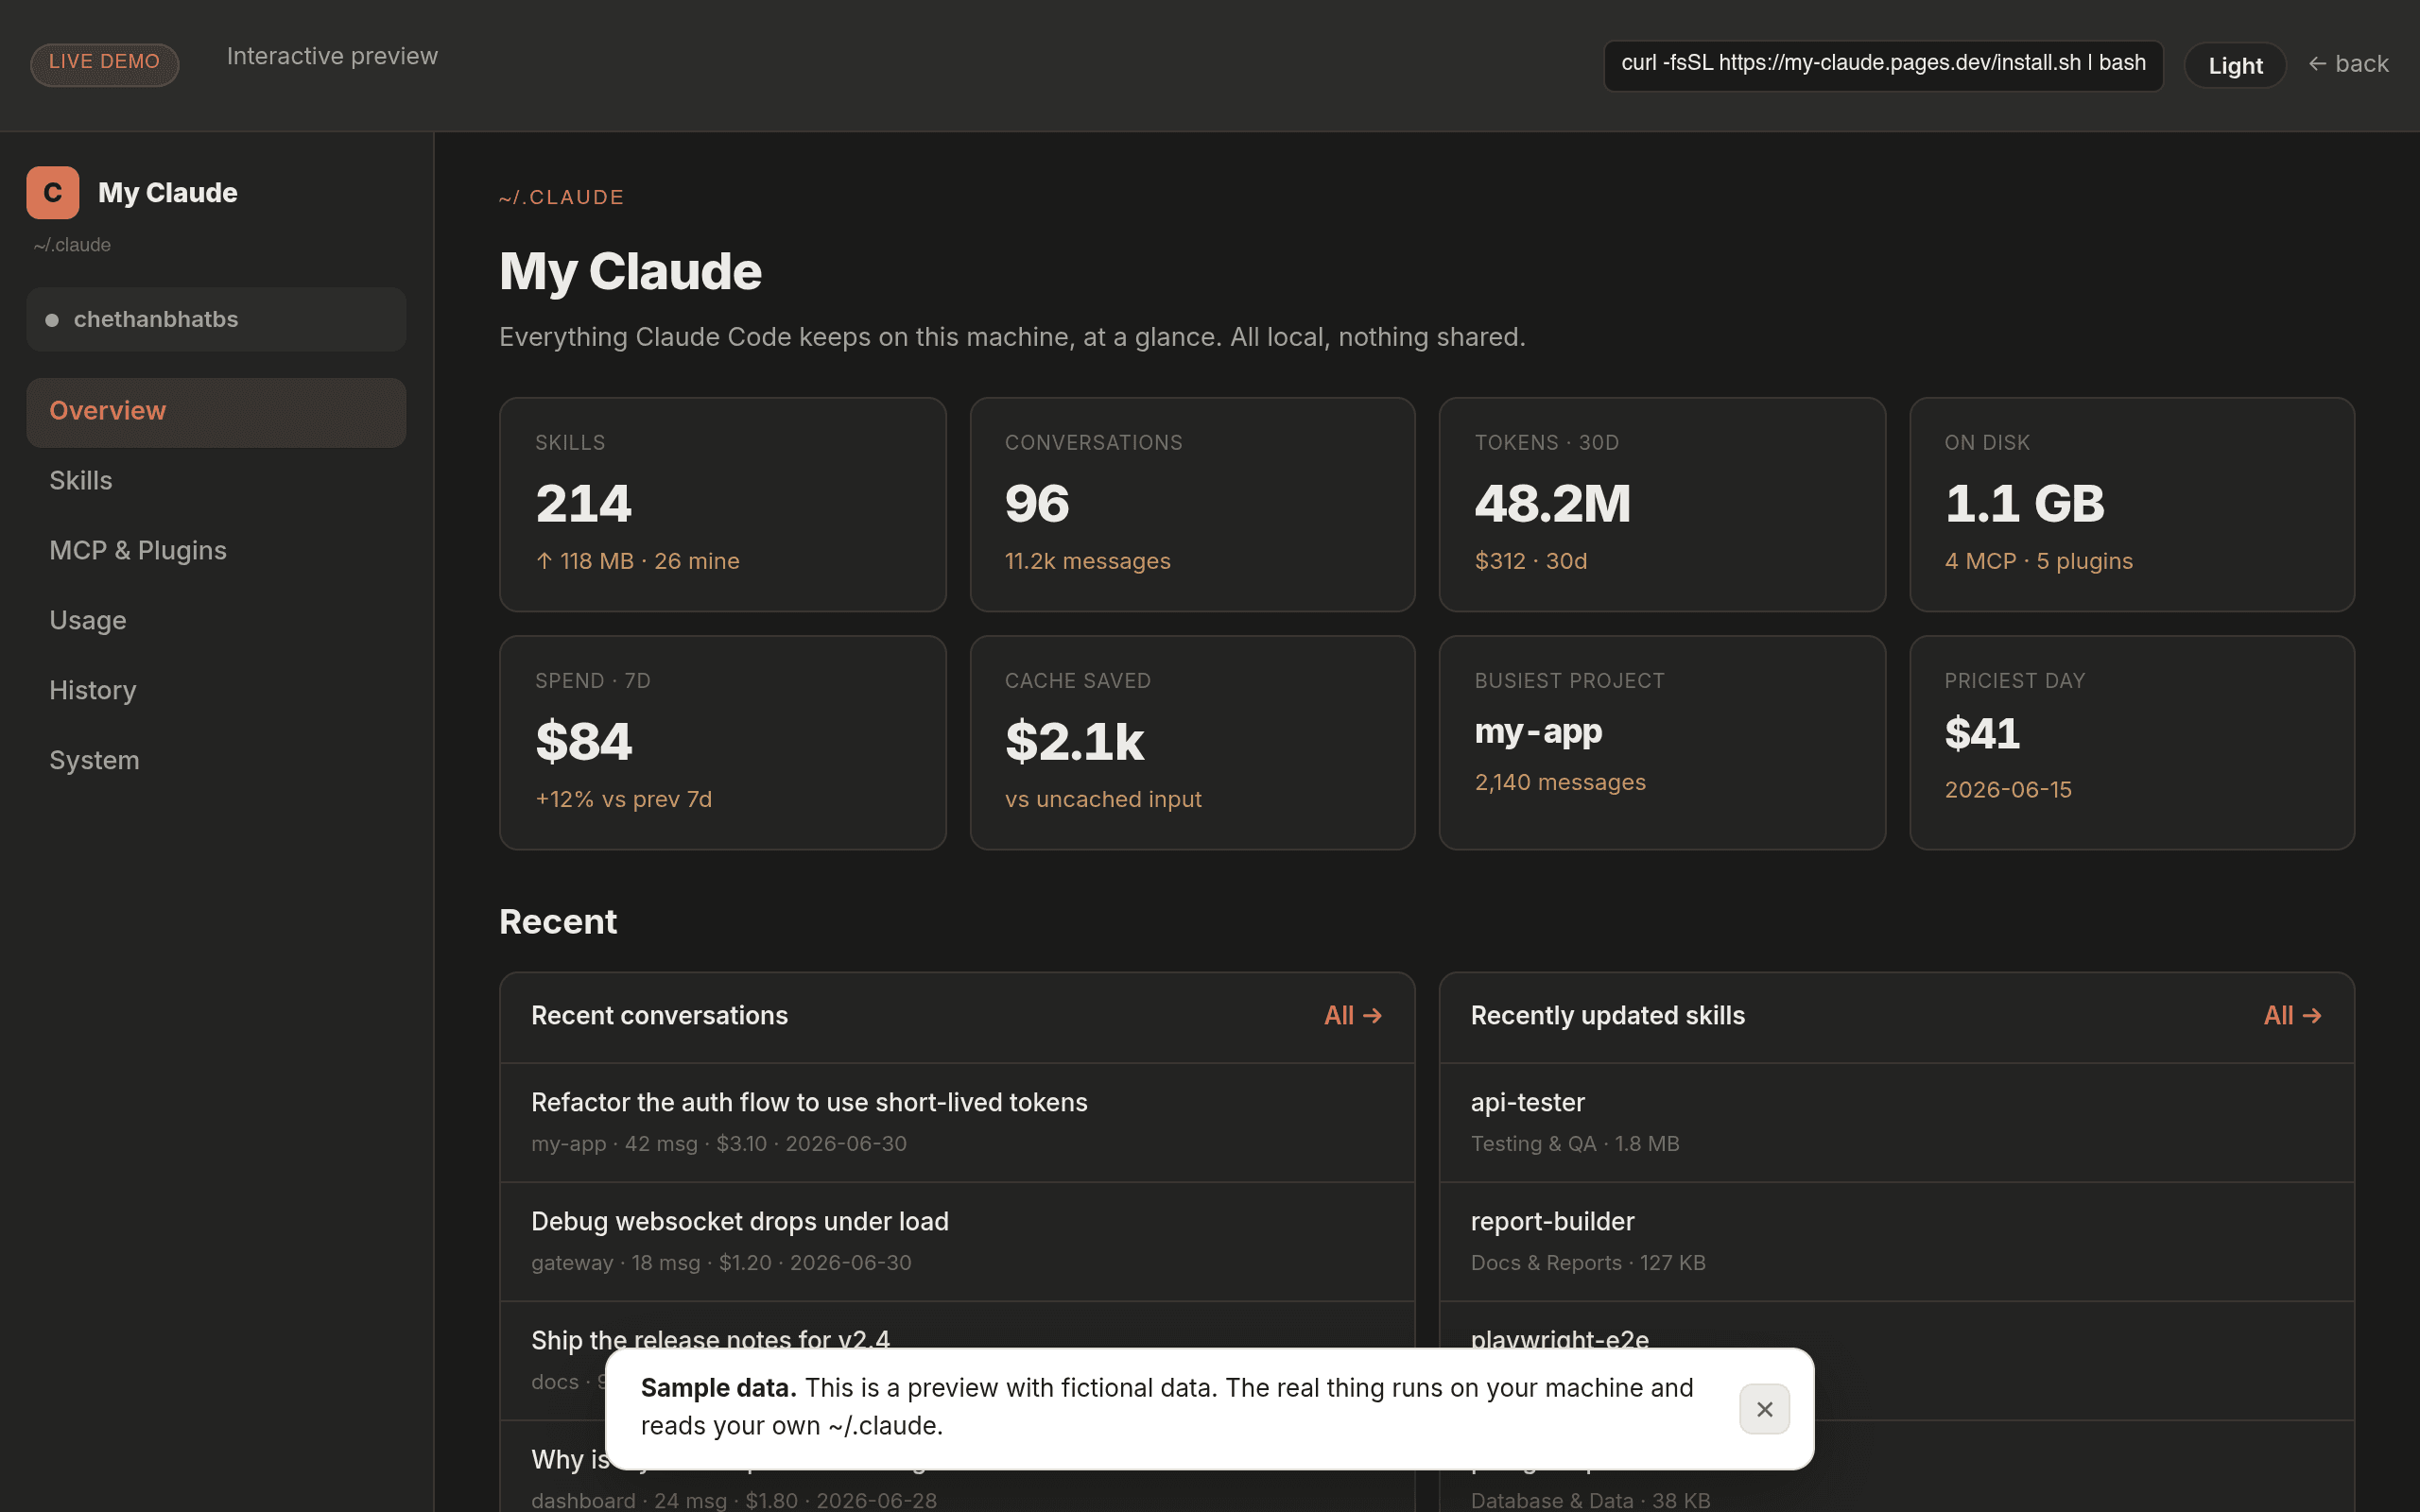Click the orange C logo icon

click(x=53, y=192)
